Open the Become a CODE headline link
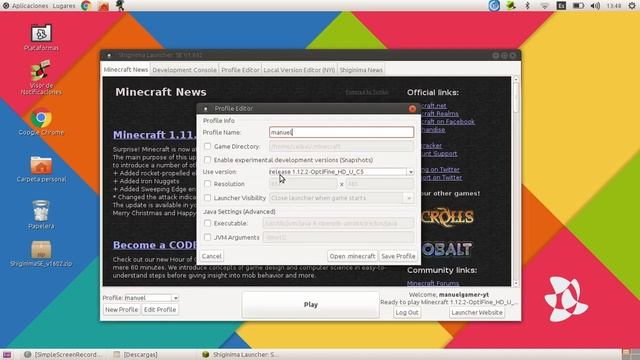Viewport: 640px width, 360px height. [154, 245]
